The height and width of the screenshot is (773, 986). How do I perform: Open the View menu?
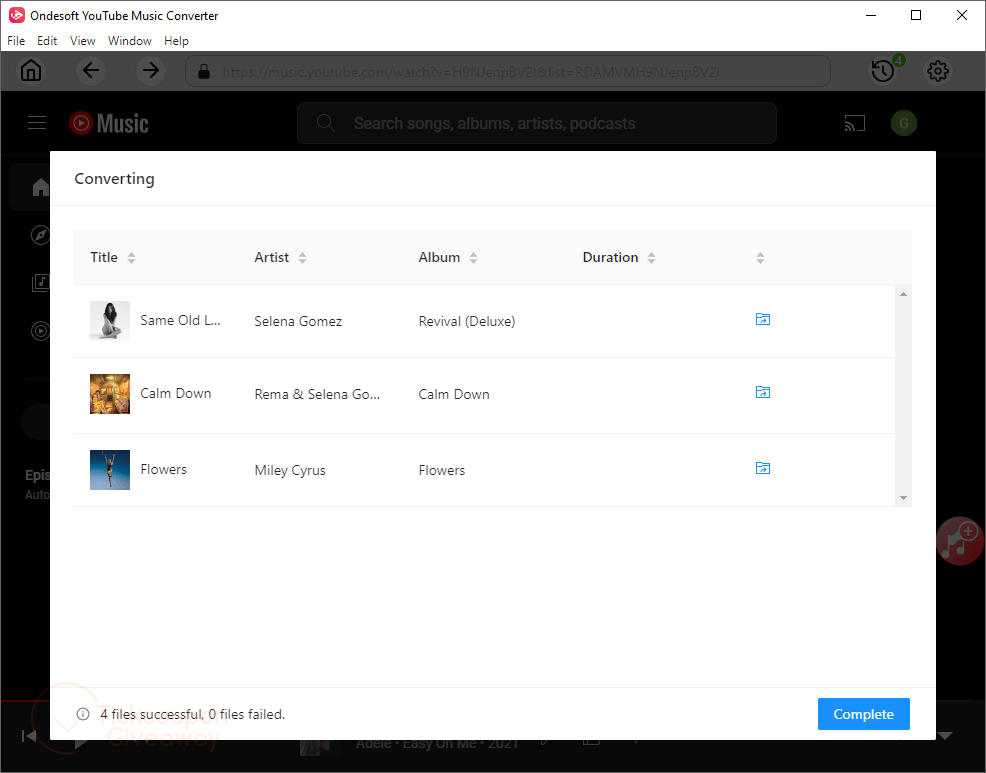coord(82,41)
